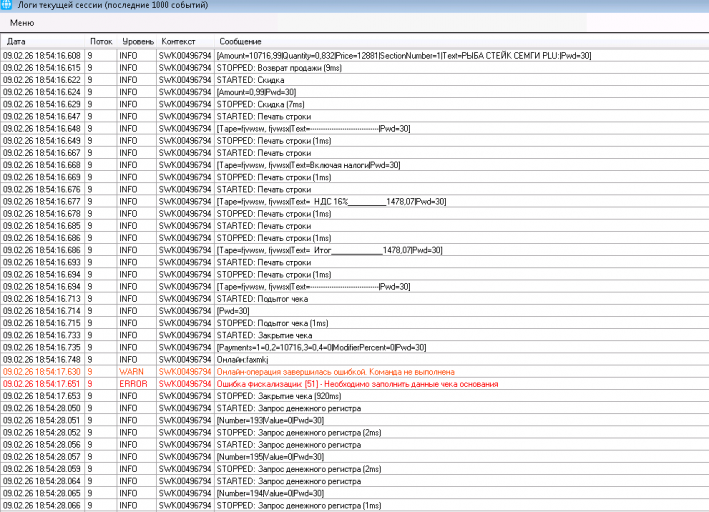709x512 pixels.
Task: Select message '[Amount=0,99|Pwd=30]'
Action: click(256, 92)
